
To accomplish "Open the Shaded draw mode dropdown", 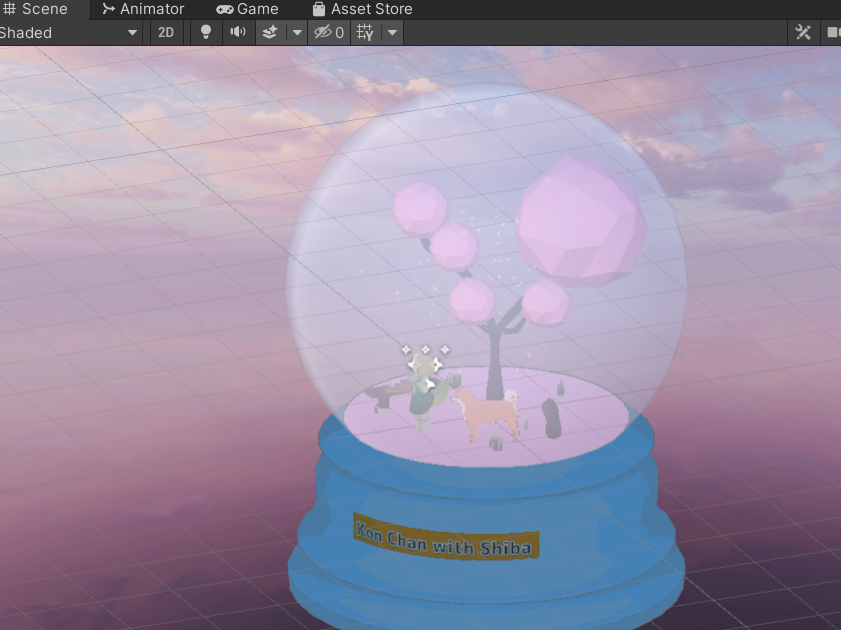I will coord(69,33).
